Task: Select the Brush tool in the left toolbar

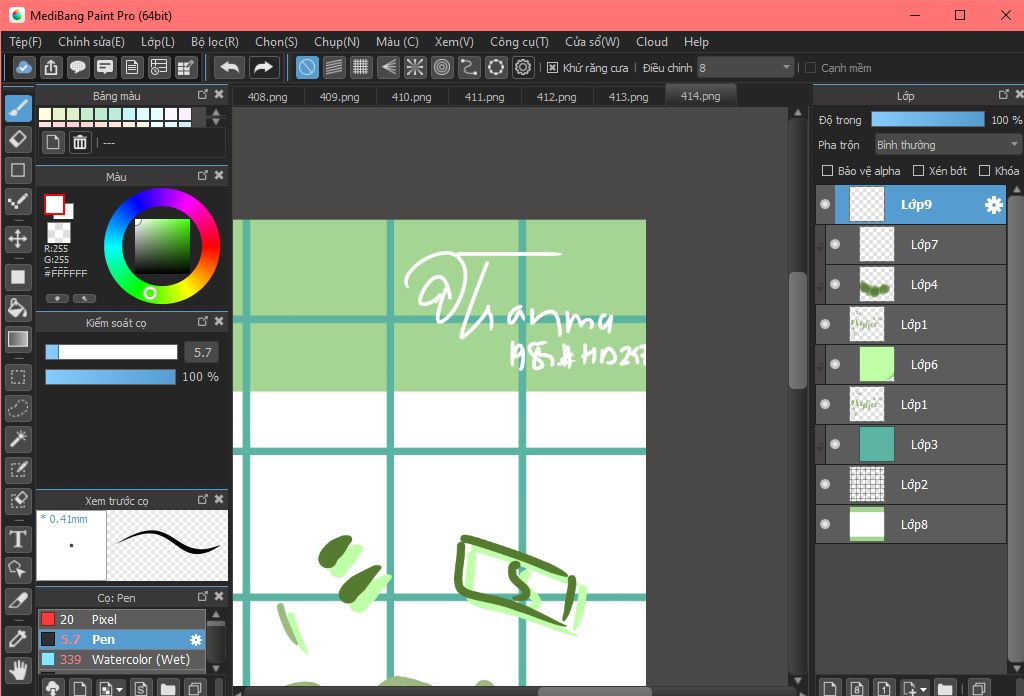Action: [x=18, y=108]
